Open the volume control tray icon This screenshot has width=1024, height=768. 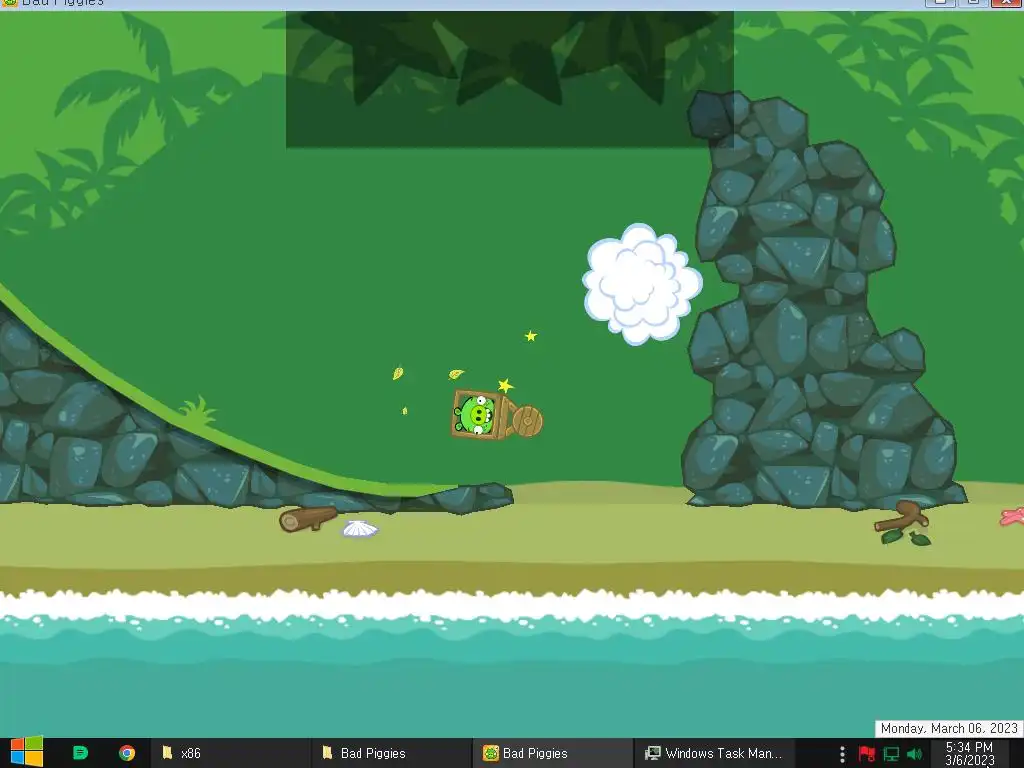[x=914, y=754]
